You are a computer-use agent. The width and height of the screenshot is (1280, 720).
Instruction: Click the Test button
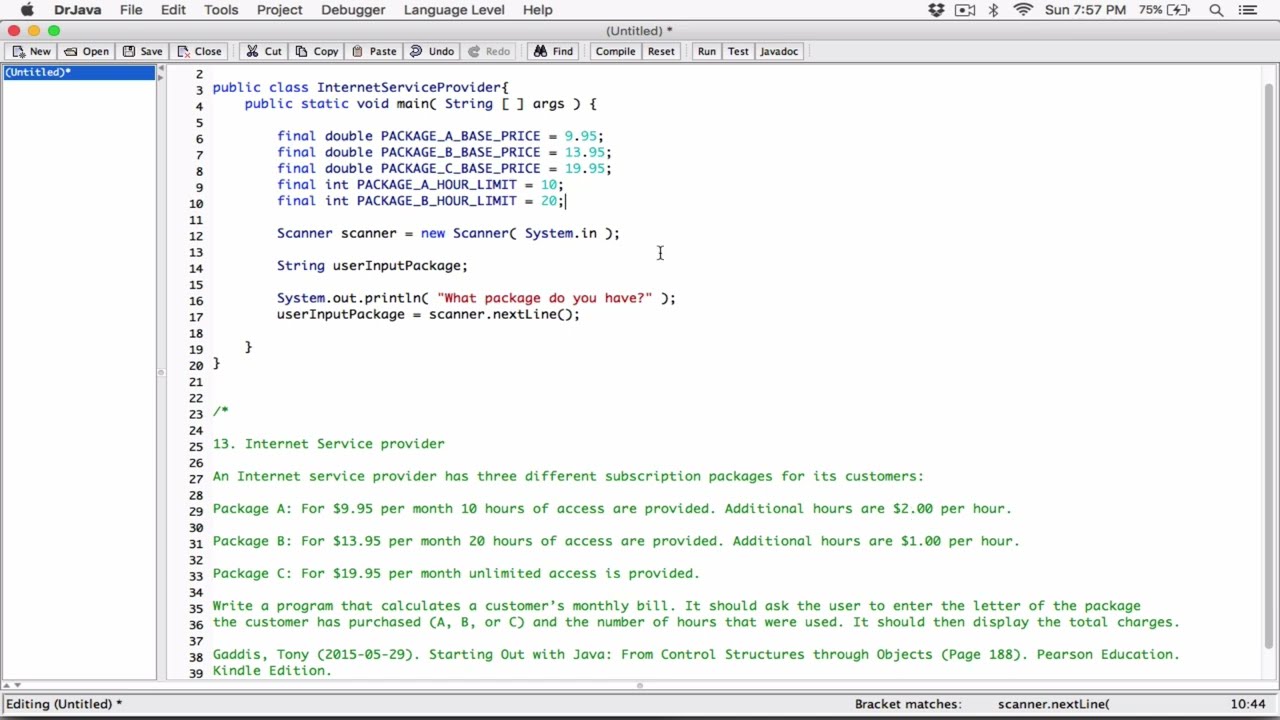(738, 51)
